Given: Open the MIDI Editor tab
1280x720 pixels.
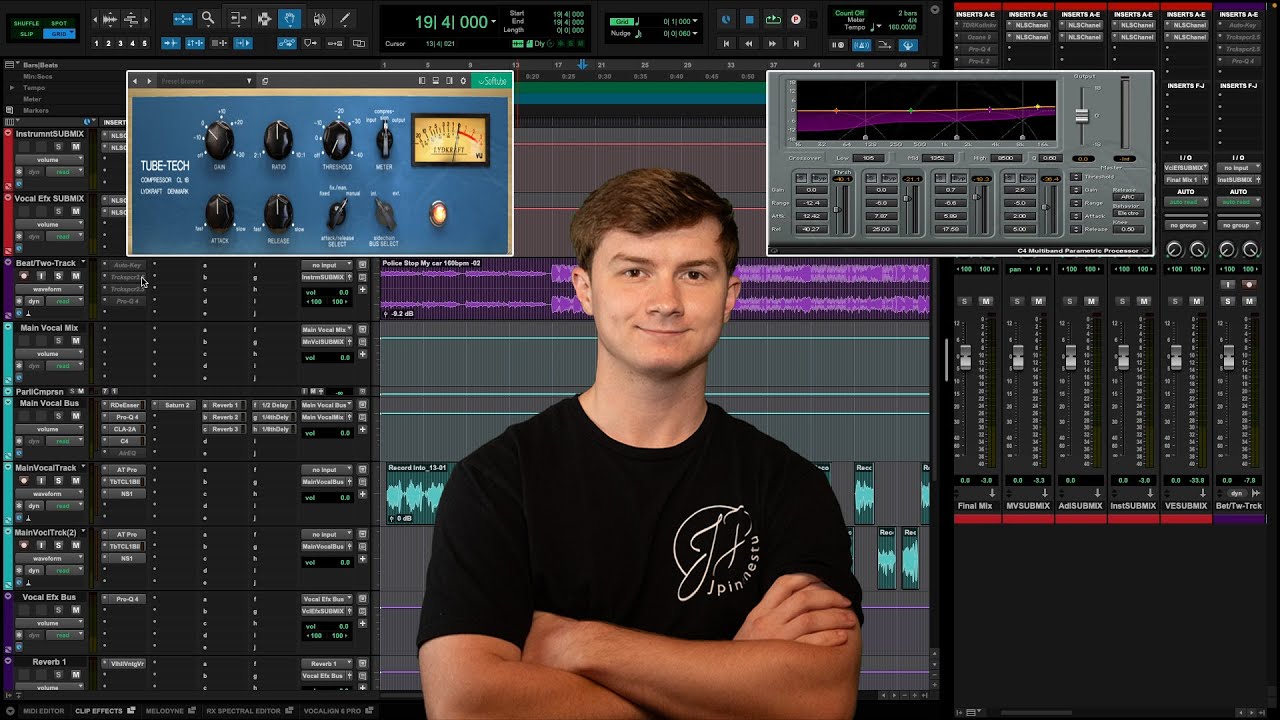Looking at the screenshot, I should pyautogui.click(x=43, y=711).
